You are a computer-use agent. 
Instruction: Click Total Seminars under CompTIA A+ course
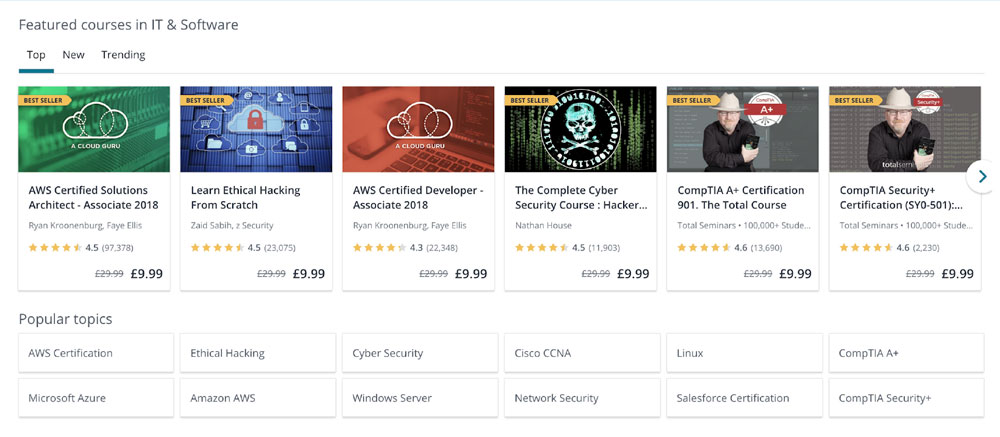[x=744, y=225]
